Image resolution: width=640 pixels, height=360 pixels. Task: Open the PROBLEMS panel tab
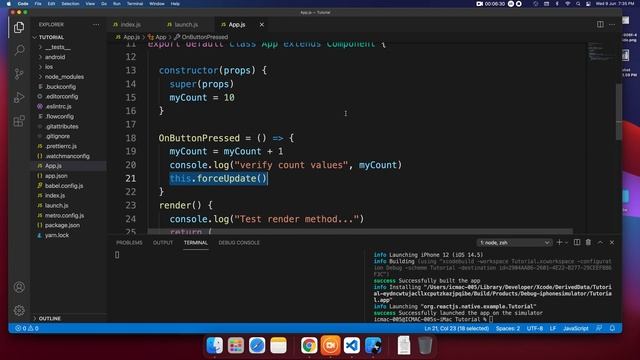(129, 242)
